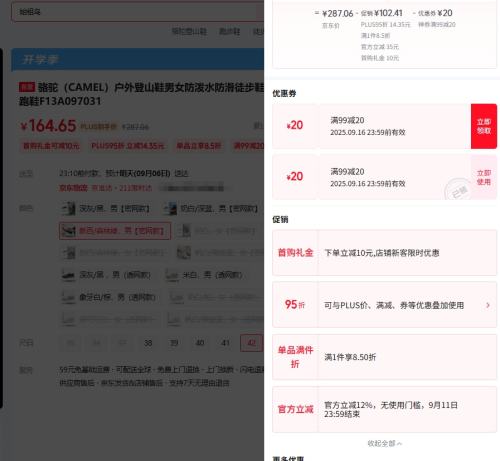Click the 促销 ¥102.41 deduction amount
Screen dimensions: 500x461
tap(388, 13)
